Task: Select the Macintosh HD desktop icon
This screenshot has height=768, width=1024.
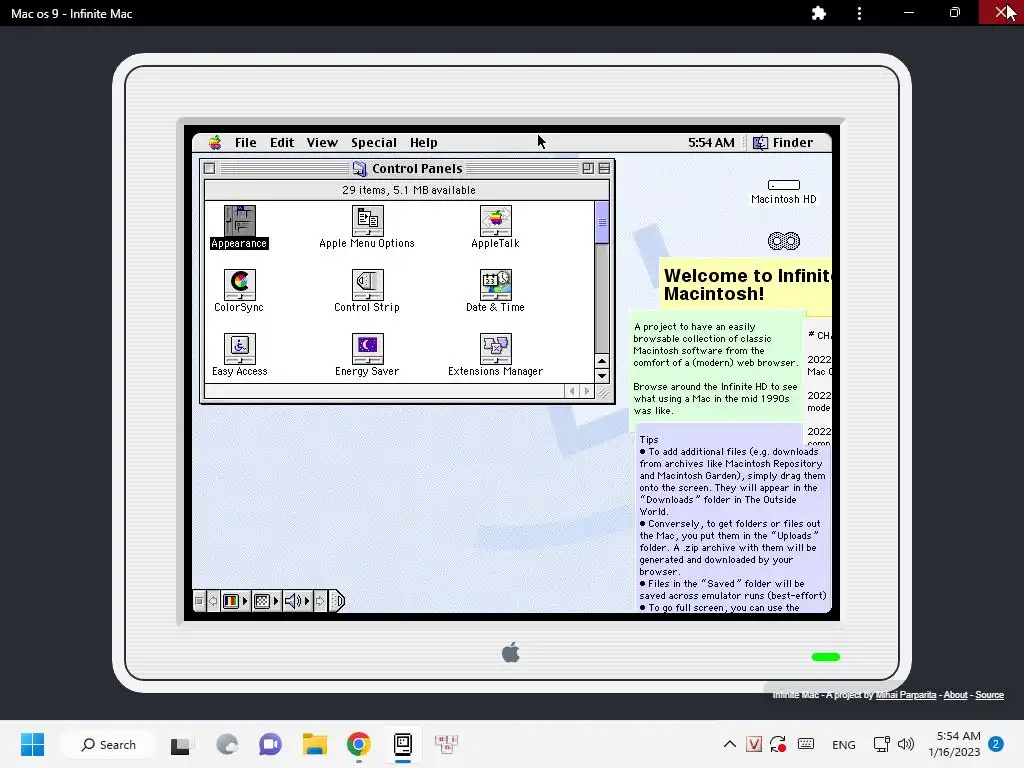Action: 784,185
